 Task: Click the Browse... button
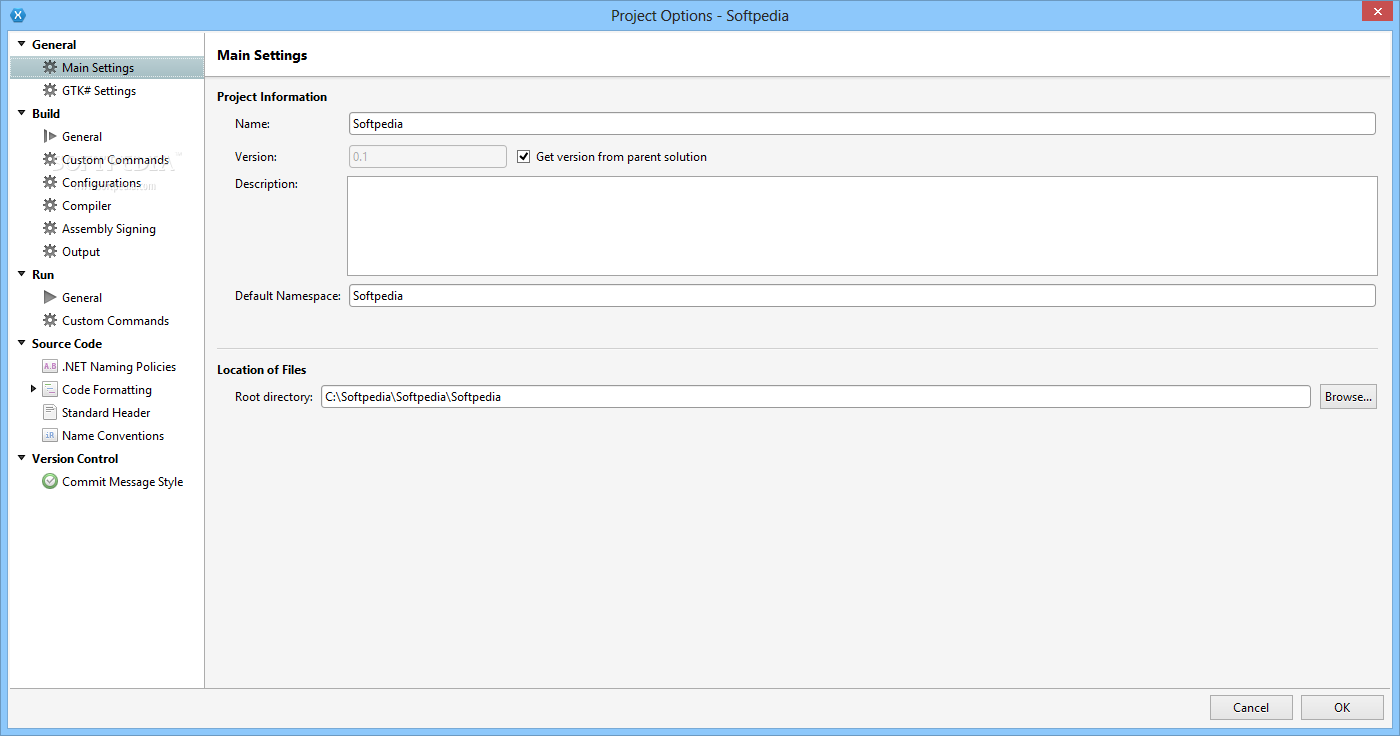(1348, 396)
